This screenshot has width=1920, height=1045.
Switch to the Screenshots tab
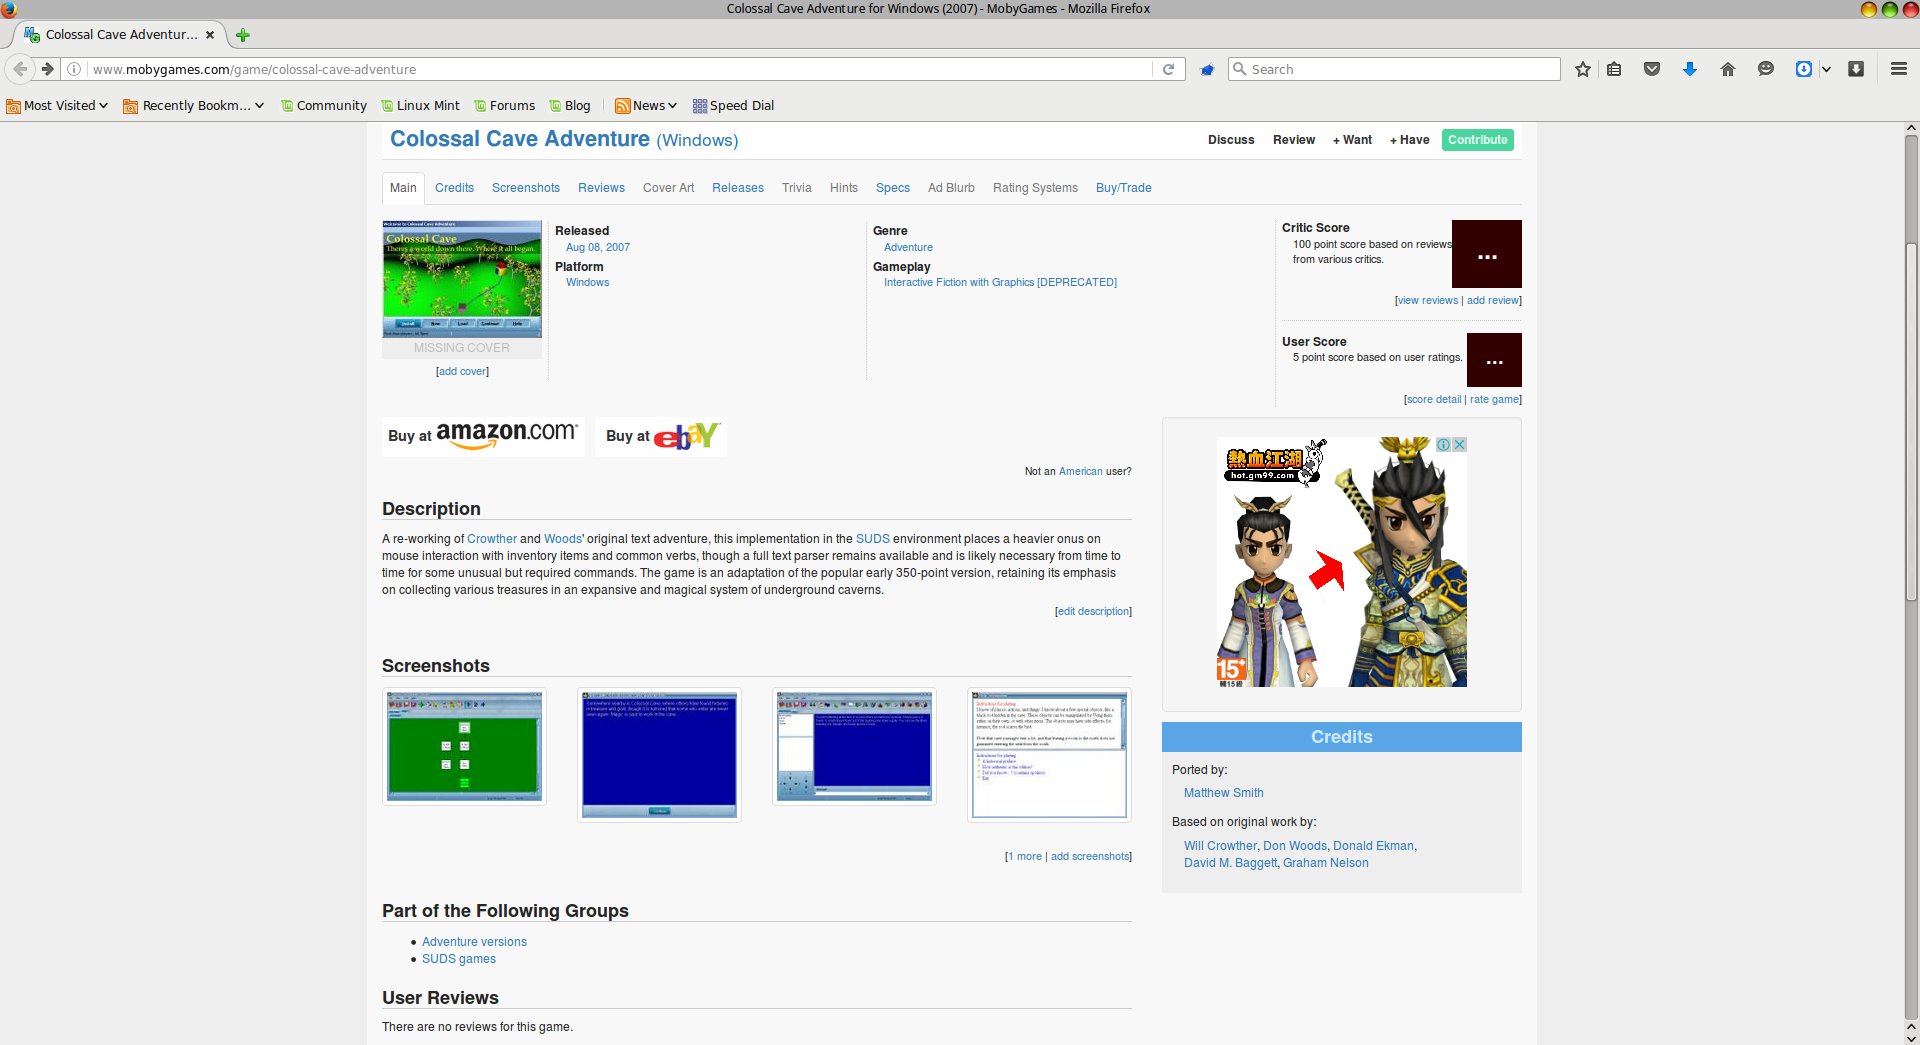525,188
